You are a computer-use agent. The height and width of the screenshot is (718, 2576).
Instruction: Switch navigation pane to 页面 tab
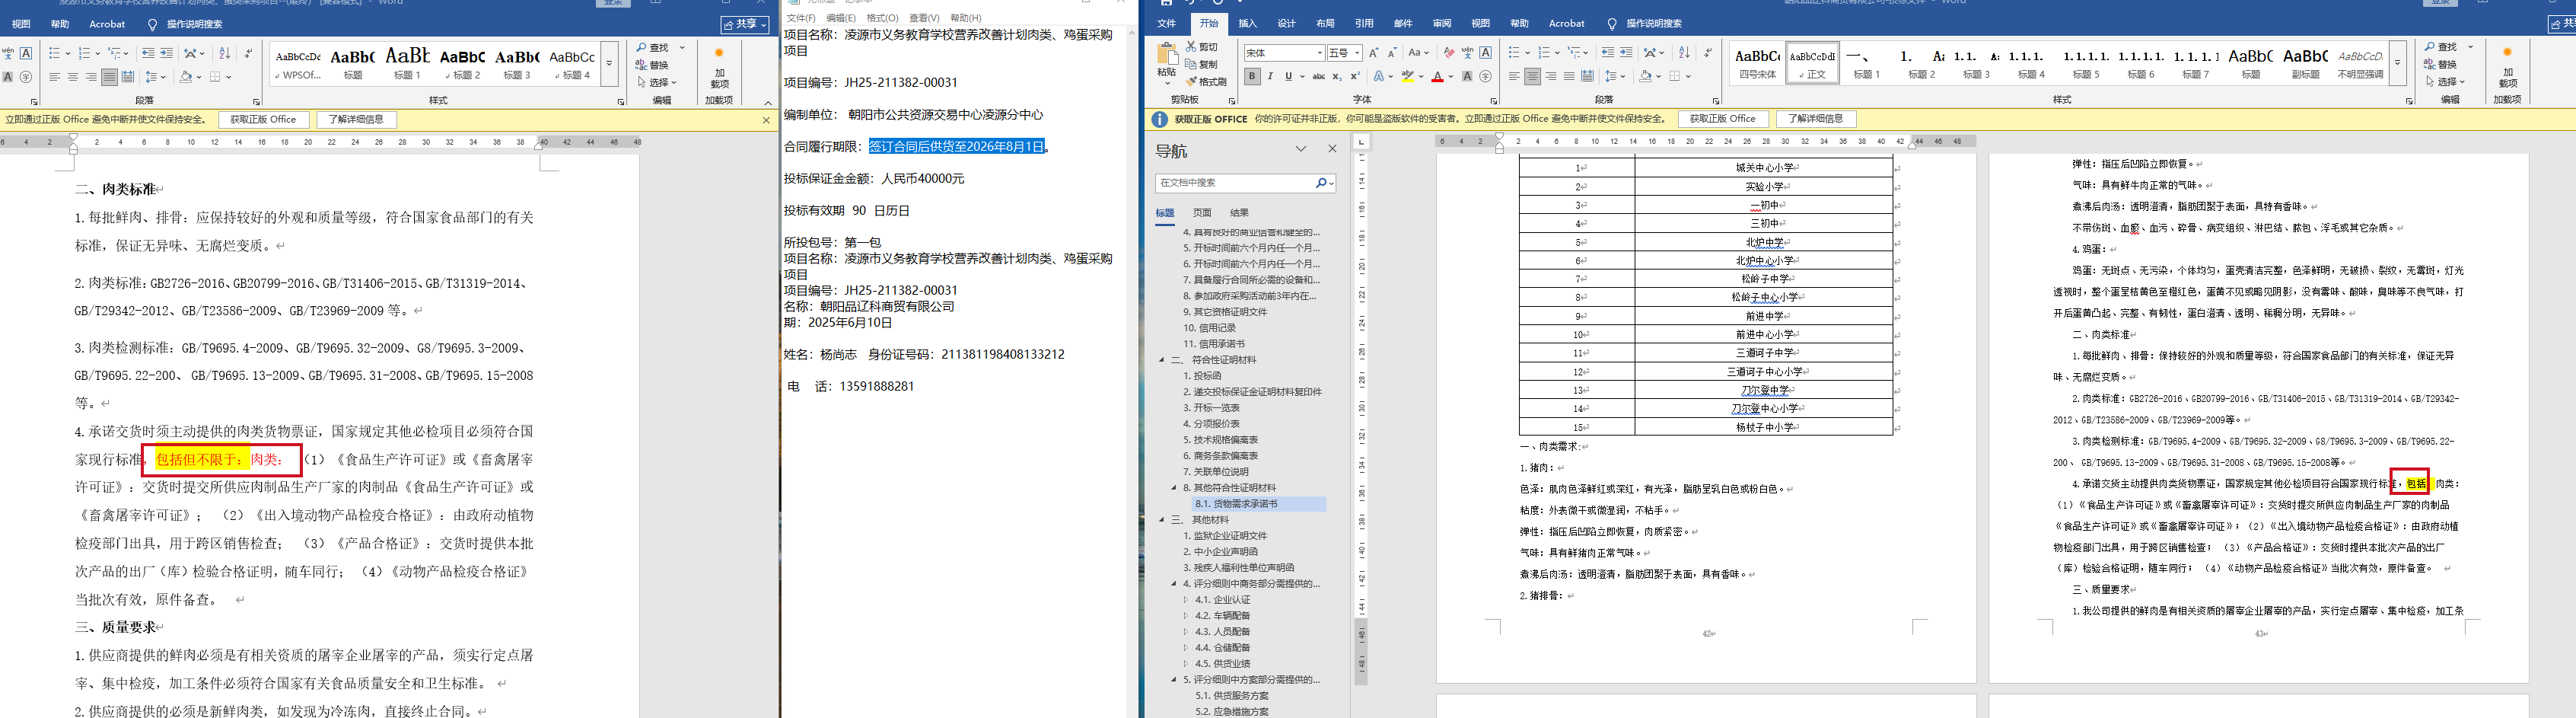coord(1202,213)
